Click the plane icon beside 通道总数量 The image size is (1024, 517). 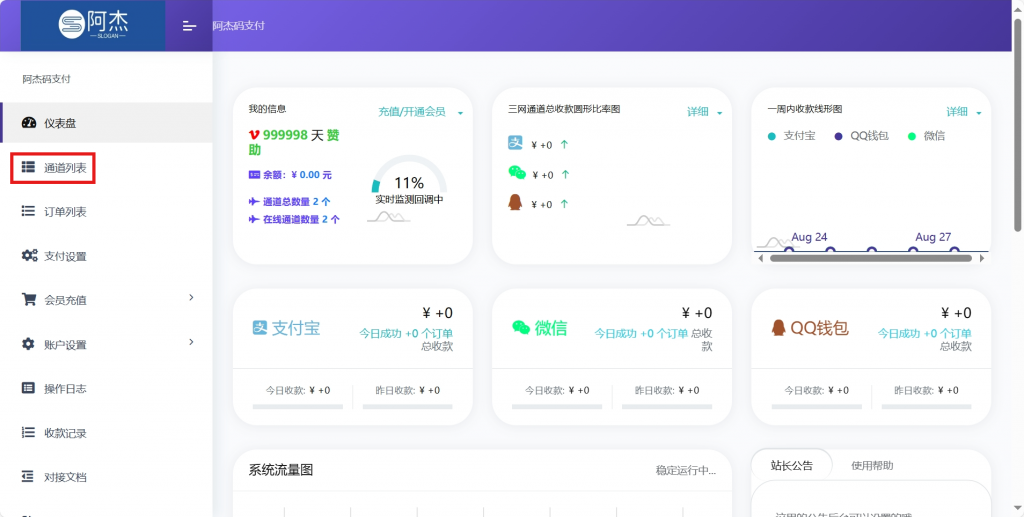(x=254, y=202)
